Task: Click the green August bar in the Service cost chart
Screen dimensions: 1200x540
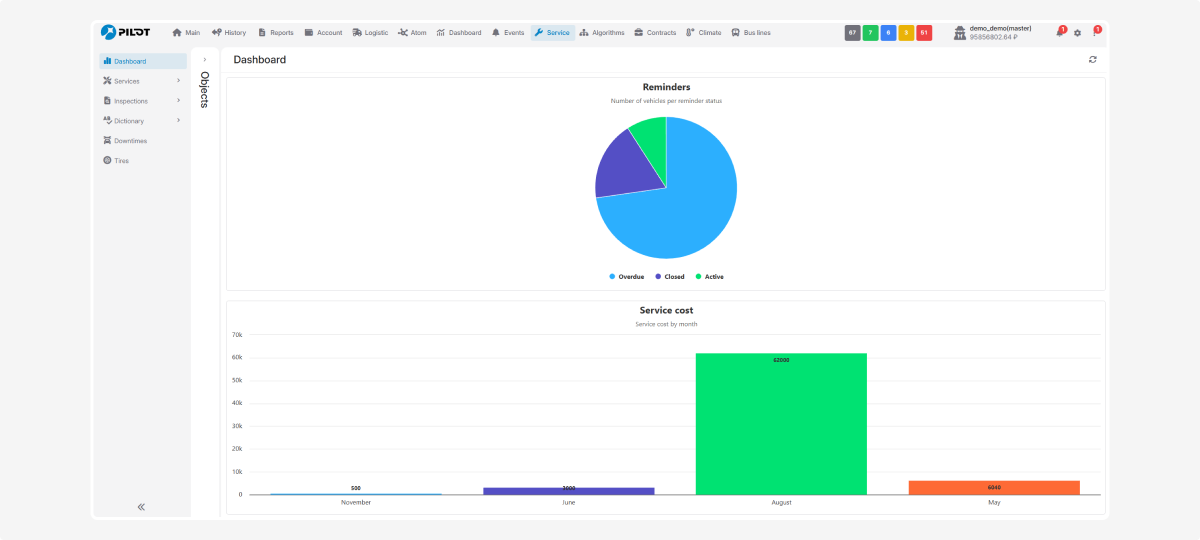Action: click(781, 425)
